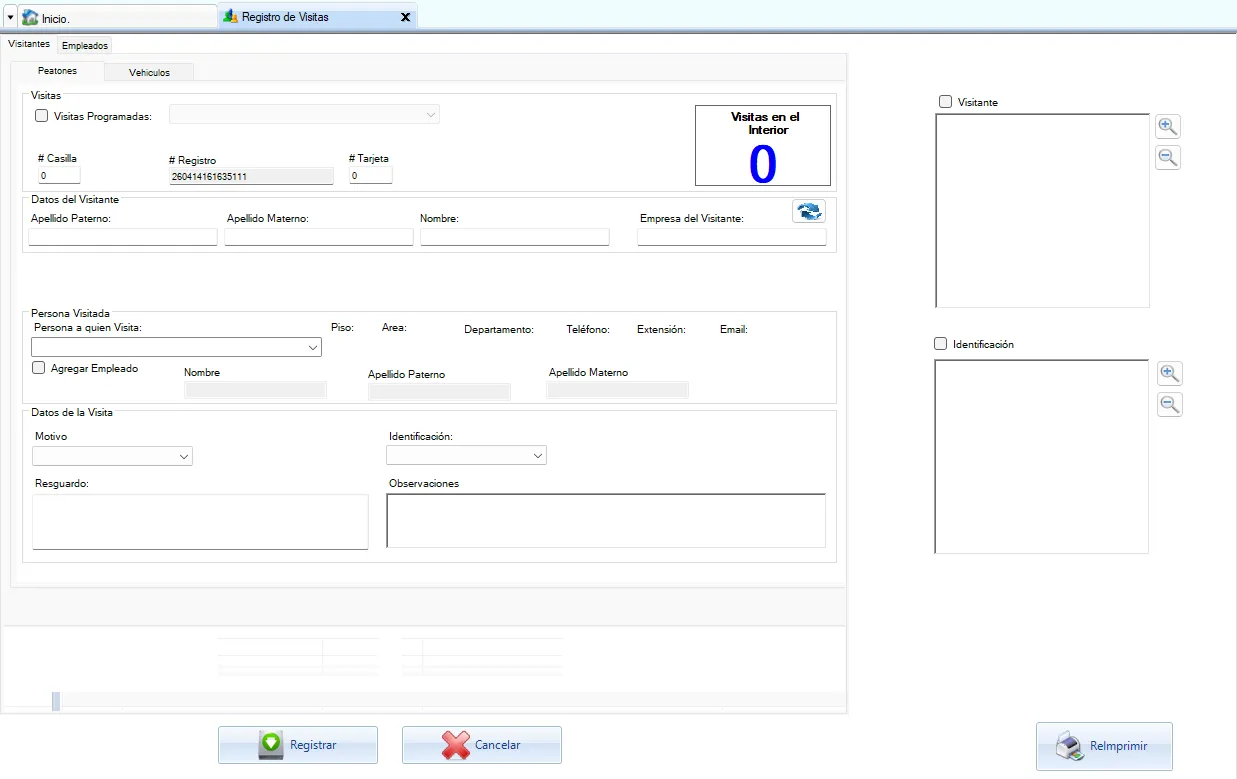Select the Visitantes tab
The width and height of the screenshot is (1237, 779).
coord(29,44)
